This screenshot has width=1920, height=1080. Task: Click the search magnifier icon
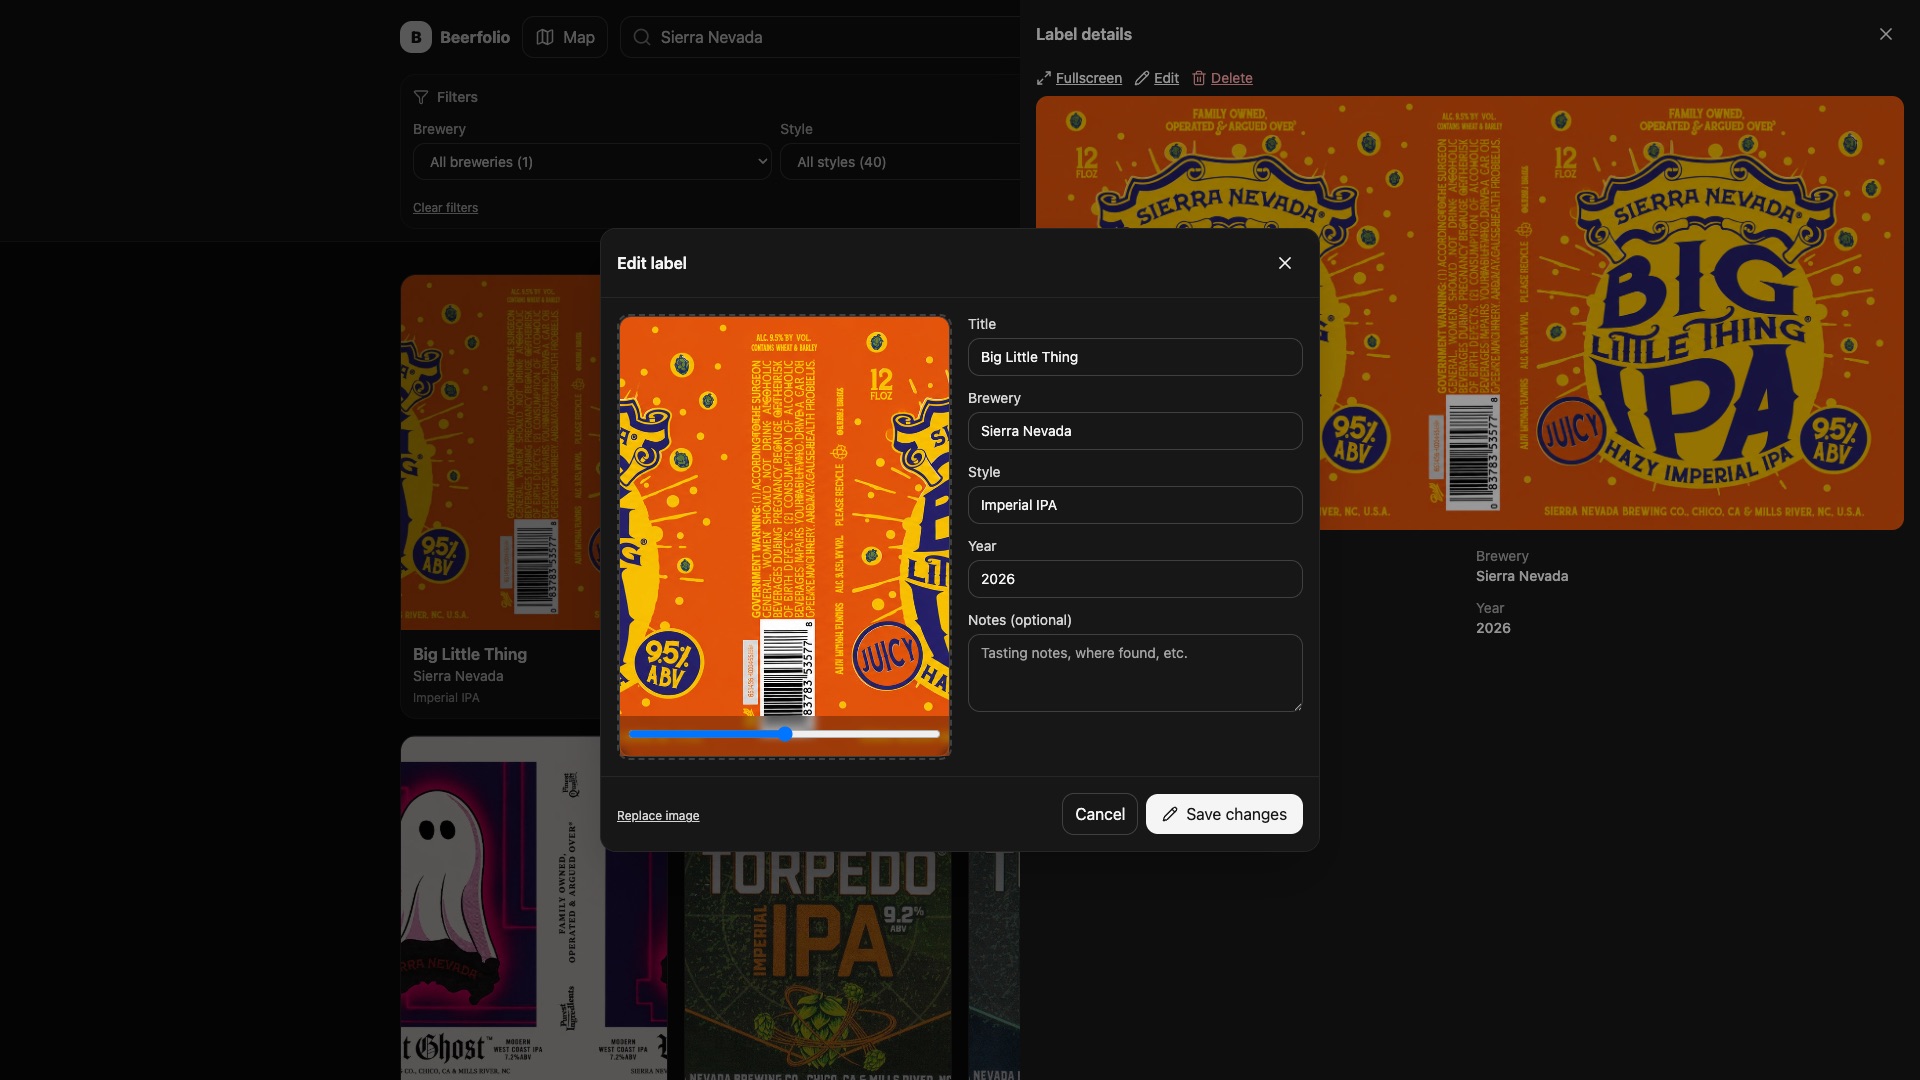pos(642,37)
